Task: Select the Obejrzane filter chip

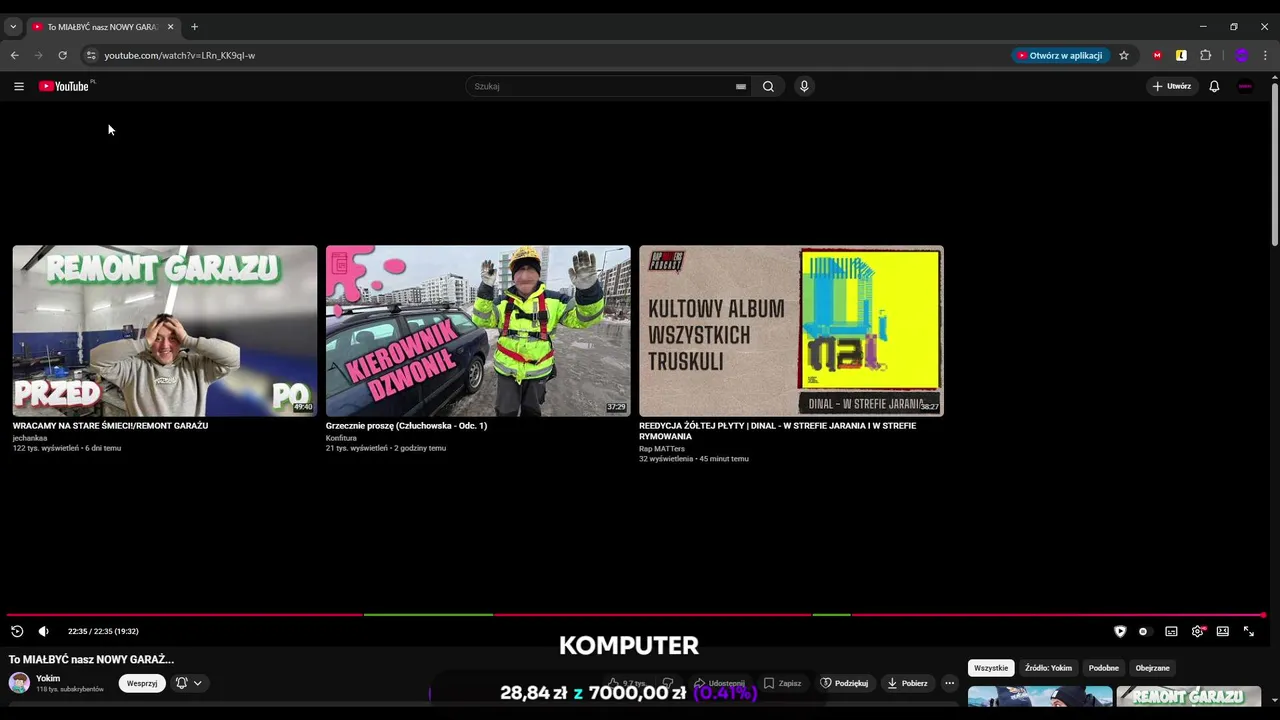Action: 1152,668
